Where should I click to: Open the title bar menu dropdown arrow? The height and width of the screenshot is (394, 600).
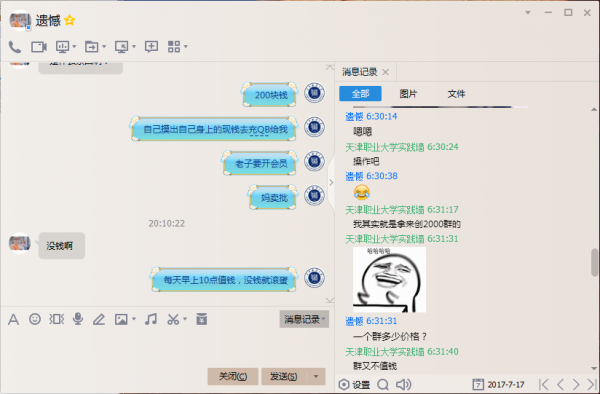(528, 13)
